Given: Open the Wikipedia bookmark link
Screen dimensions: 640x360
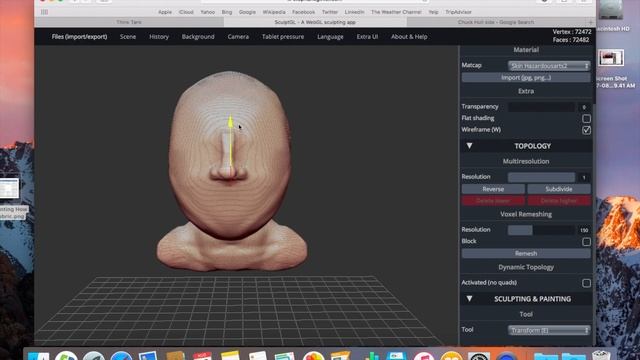Looking at the screenshot, I should pyautogui.click(x=274, y=12).
